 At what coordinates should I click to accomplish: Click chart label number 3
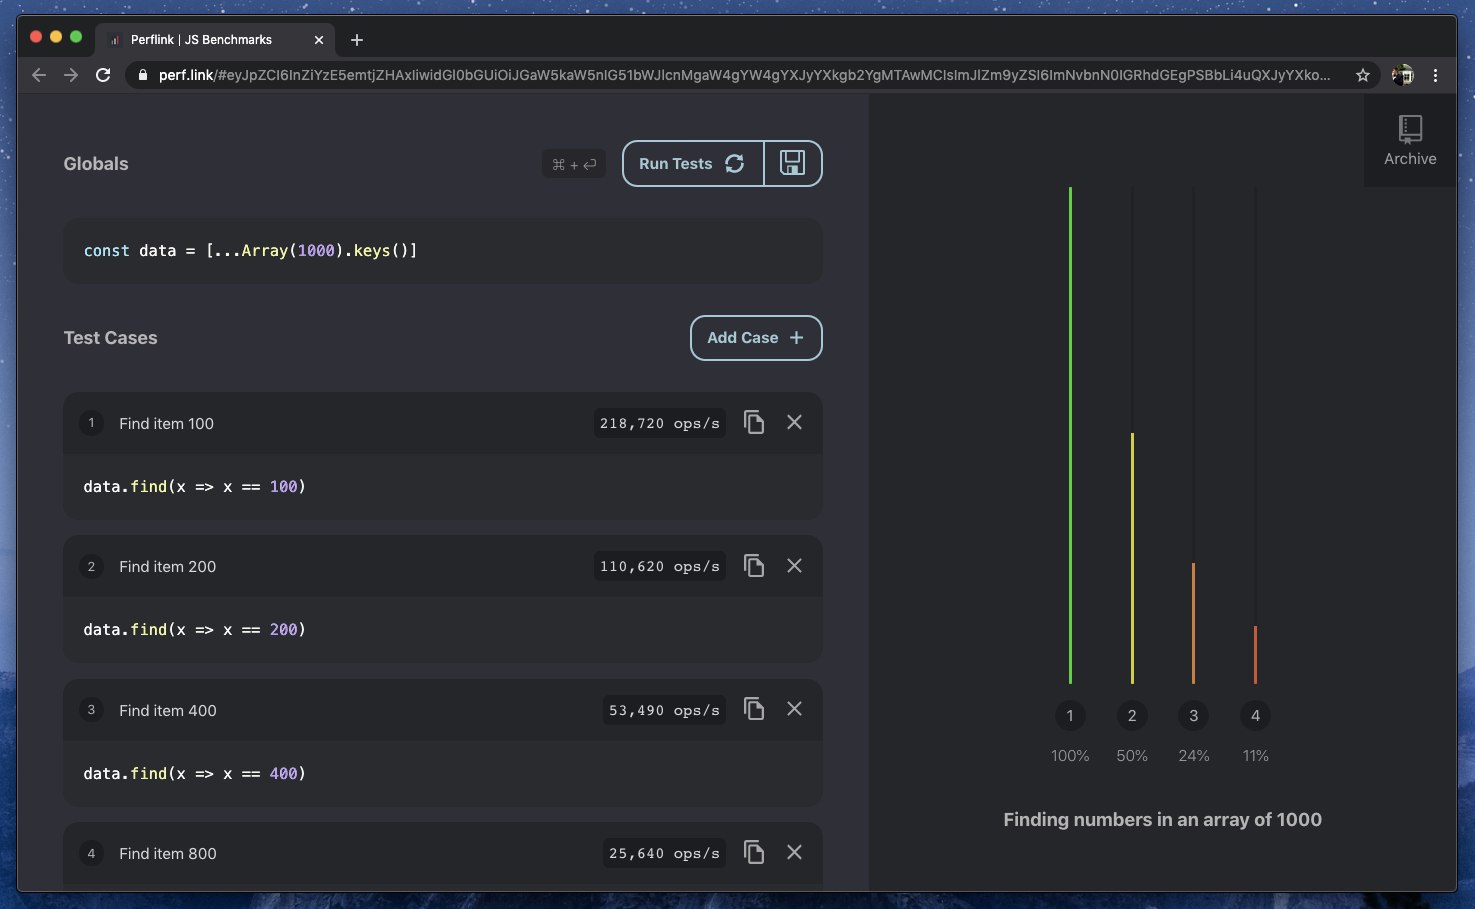pos(1193,716)
